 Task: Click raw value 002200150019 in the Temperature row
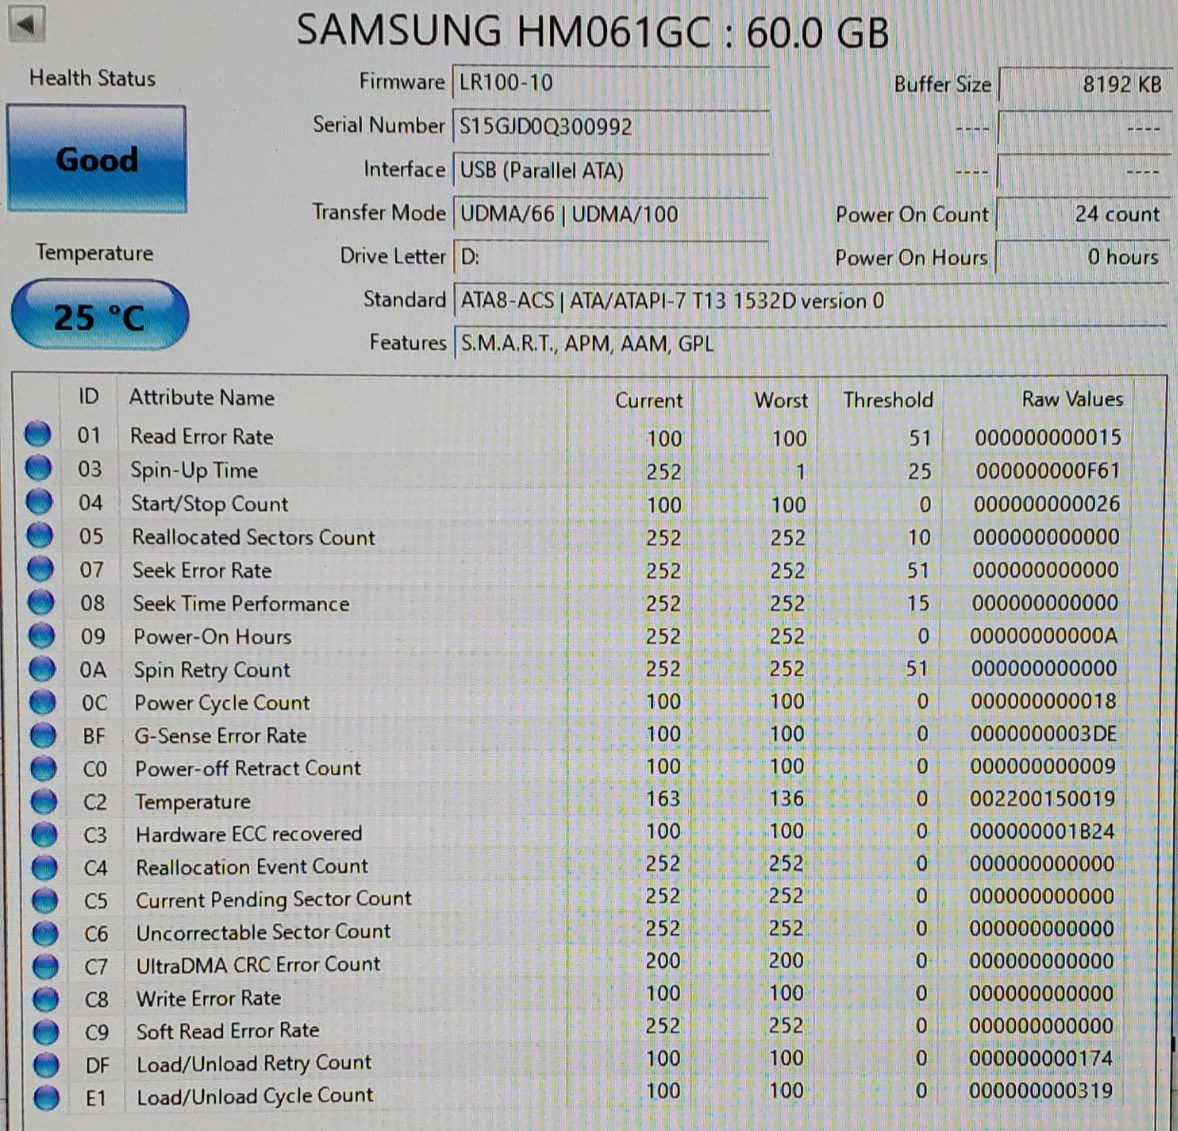click(1043, 798)
